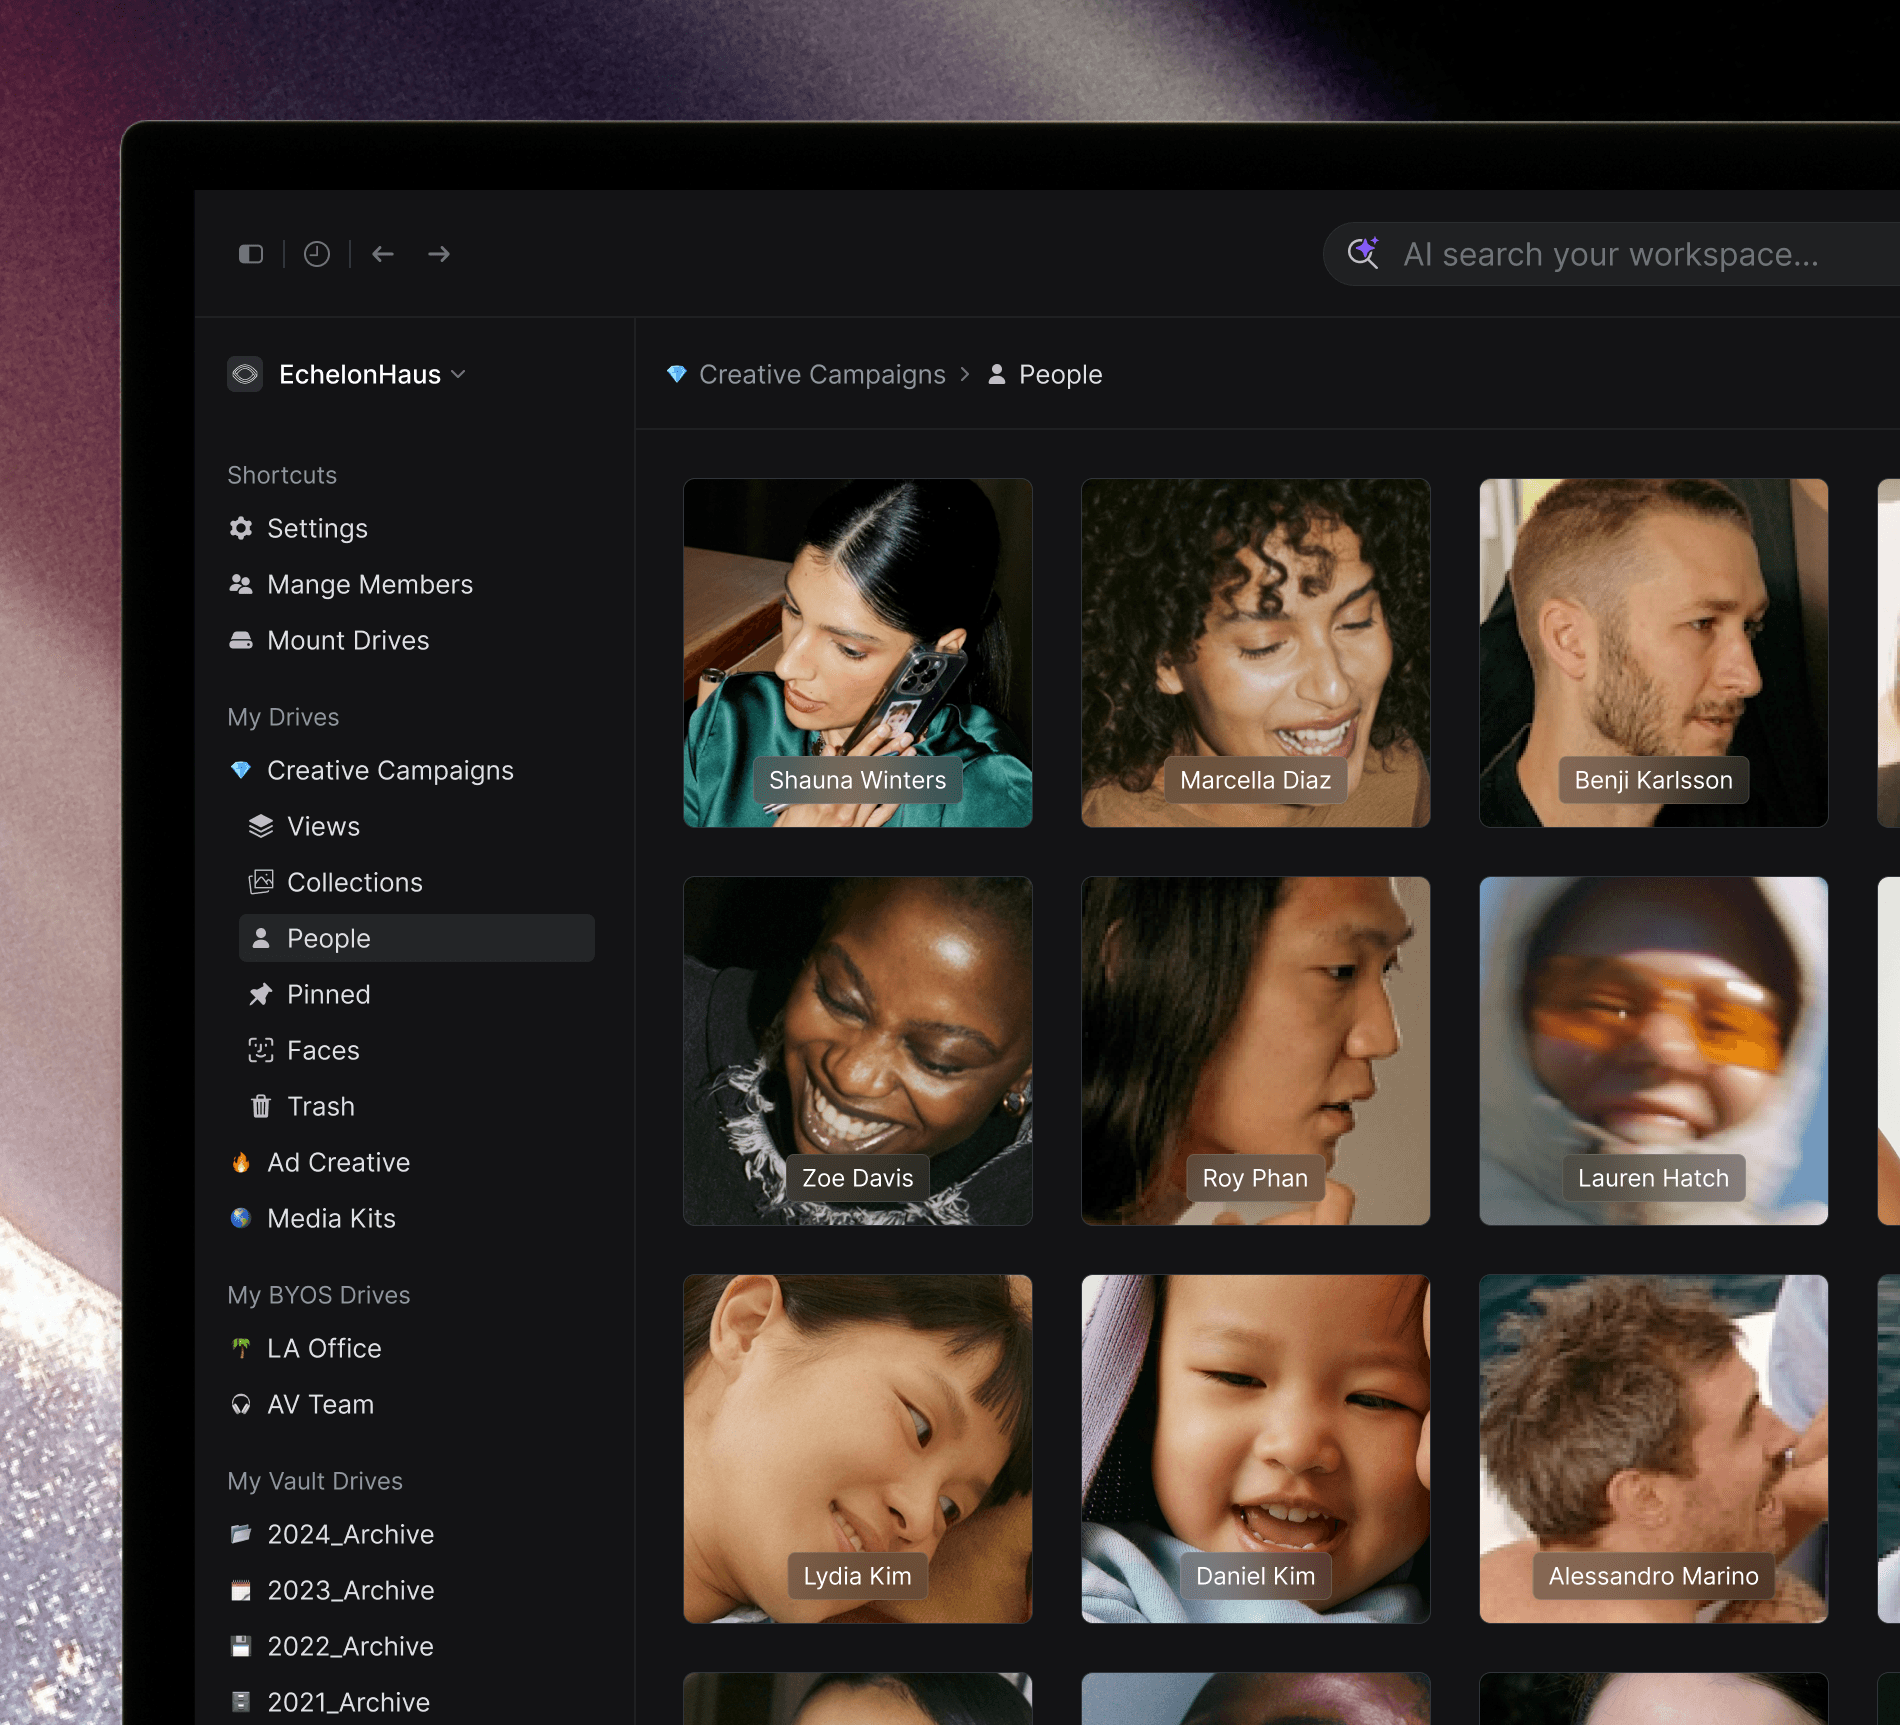Open Lauren Hatch photo card
This screenshot has width=1900, height=1725.
pyautogui.click(x=1654, y=1051)
